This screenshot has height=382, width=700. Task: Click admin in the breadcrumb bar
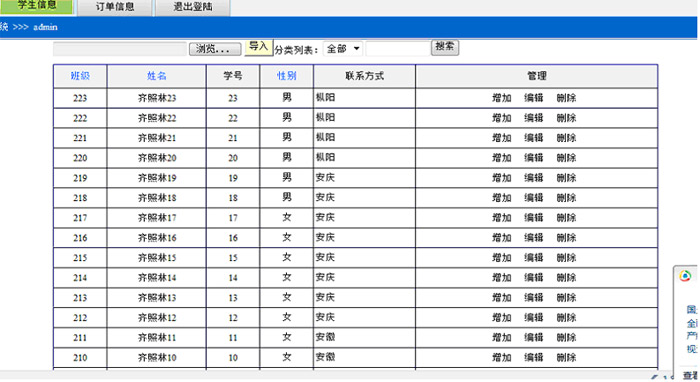45,27
